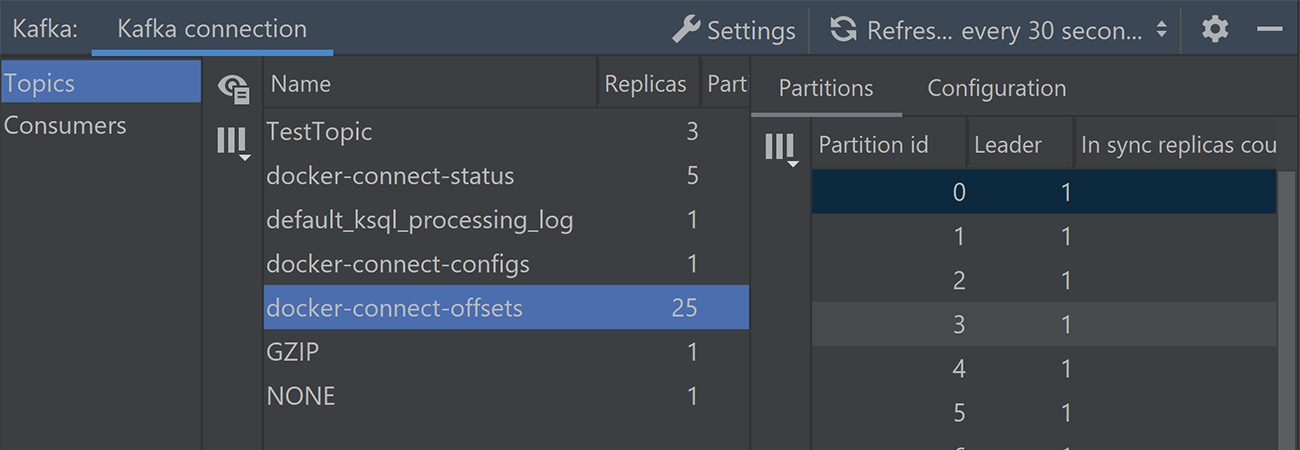Switch to the Configuration tab
This screenshot has width=1300, height=450.
coord(997,88)
